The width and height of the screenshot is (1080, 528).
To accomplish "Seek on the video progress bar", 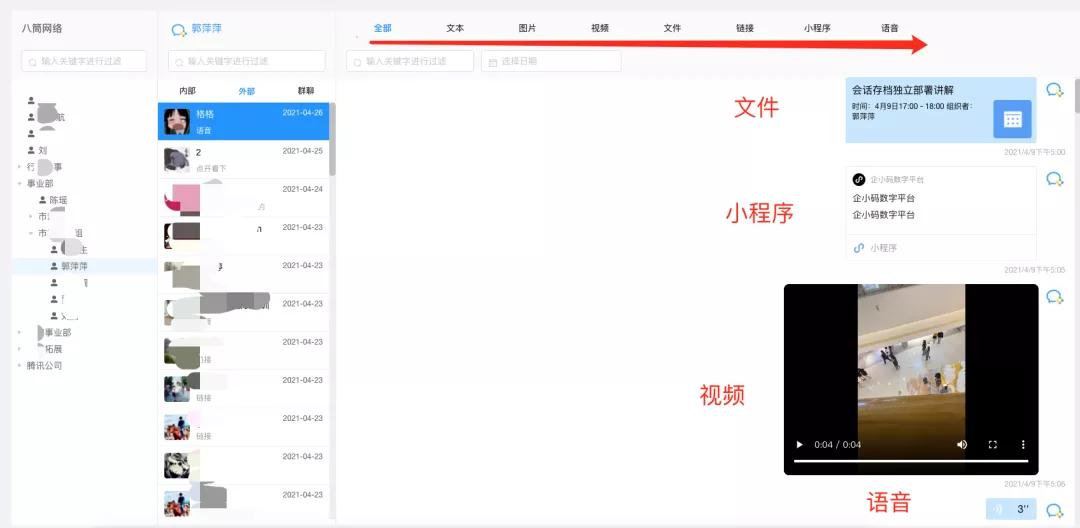I will pos(911,461).
